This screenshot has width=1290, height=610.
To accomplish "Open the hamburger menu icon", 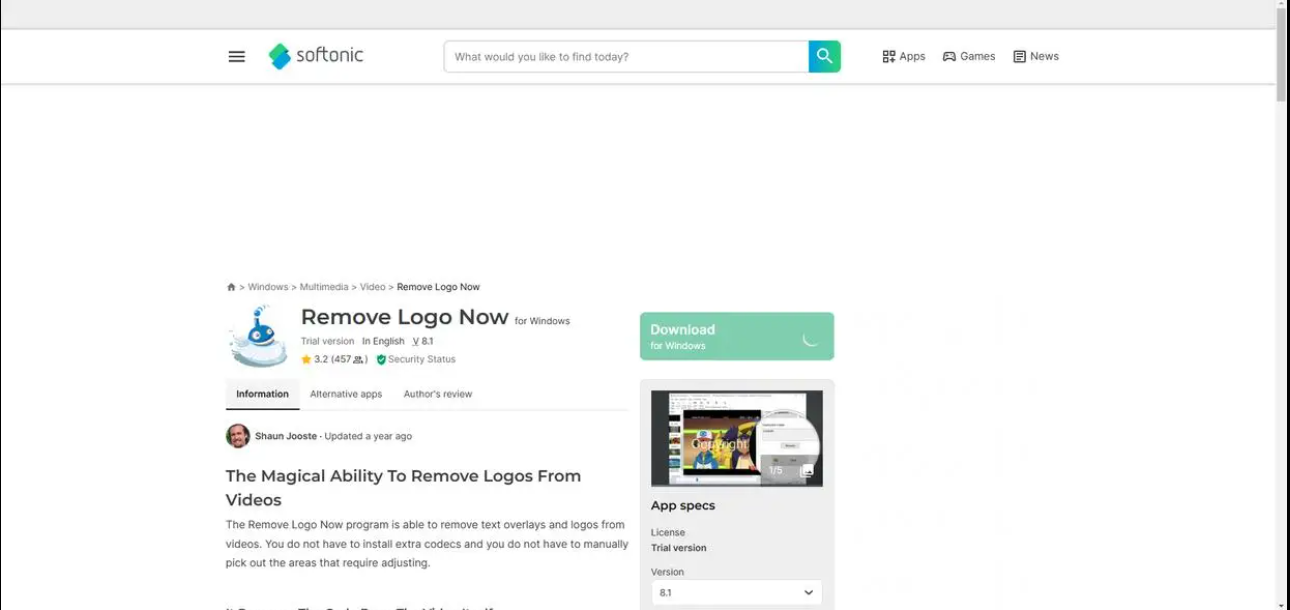I will tap(236, 57).
